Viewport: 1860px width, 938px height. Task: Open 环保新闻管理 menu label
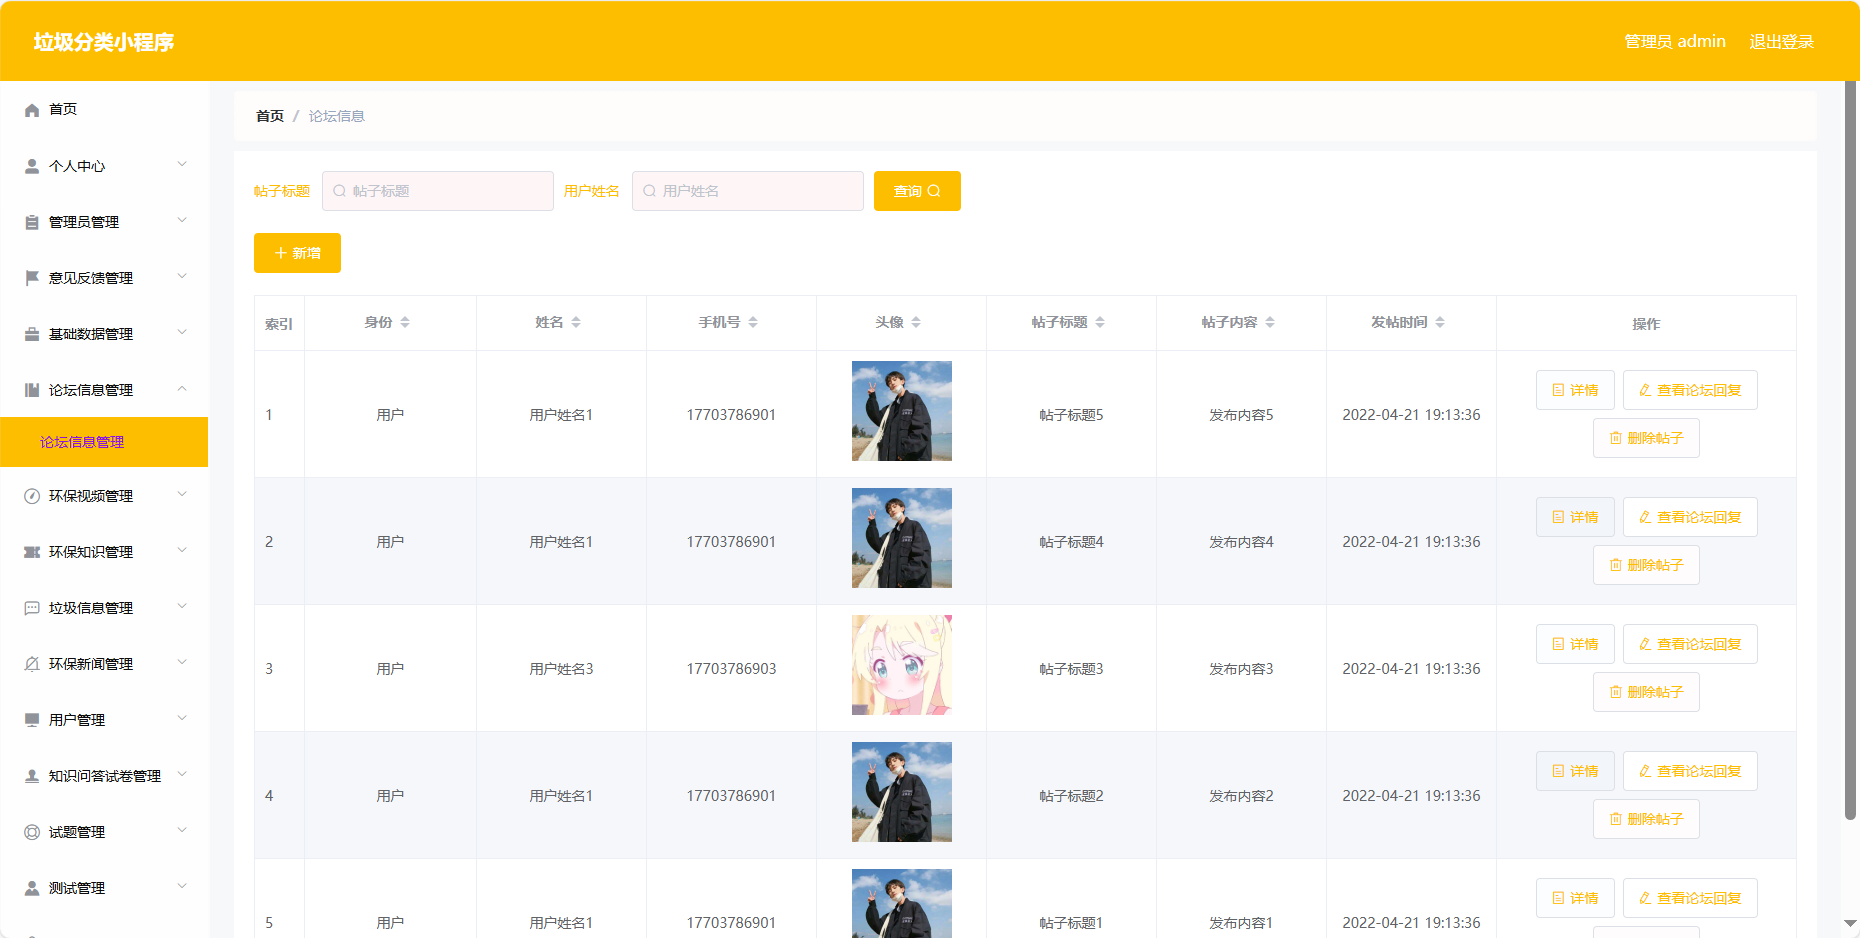point(91,664)
